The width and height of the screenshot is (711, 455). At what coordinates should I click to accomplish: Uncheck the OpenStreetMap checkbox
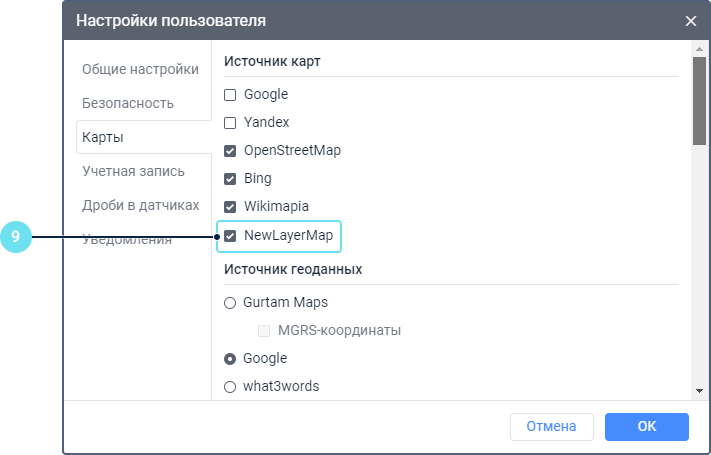[230, 151]
